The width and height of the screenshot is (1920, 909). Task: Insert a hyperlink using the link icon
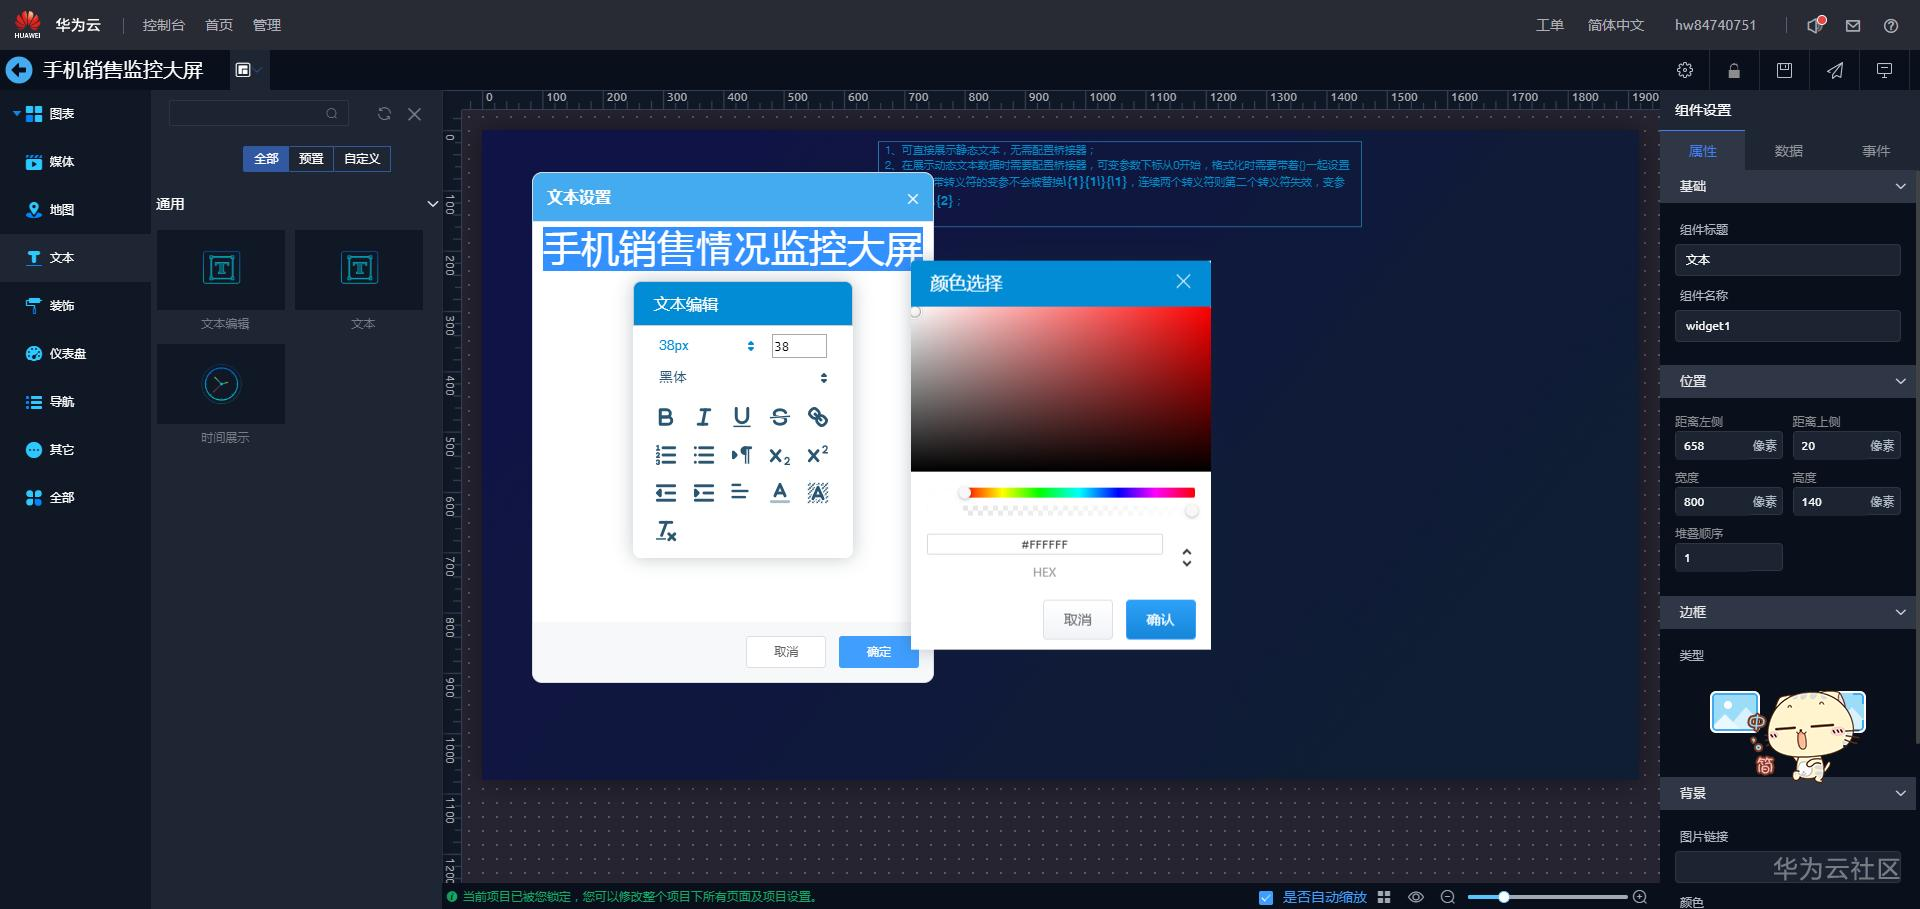(x=818, y=417)
